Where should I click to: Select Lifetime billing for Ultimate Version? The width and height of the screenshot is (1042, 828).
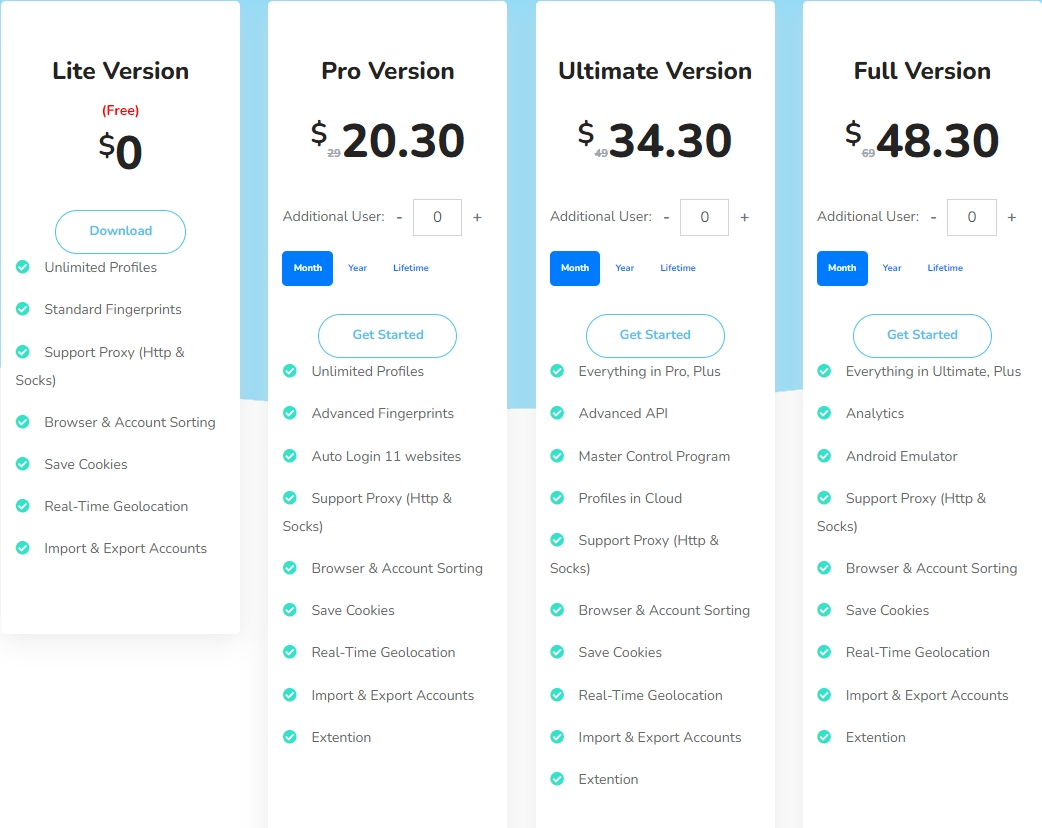(x=678, y=268)
